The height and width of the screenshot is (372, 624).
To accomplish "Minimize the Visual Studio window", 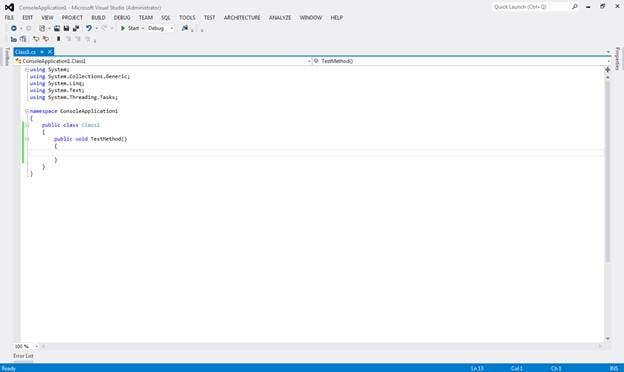I will (588, 7).
